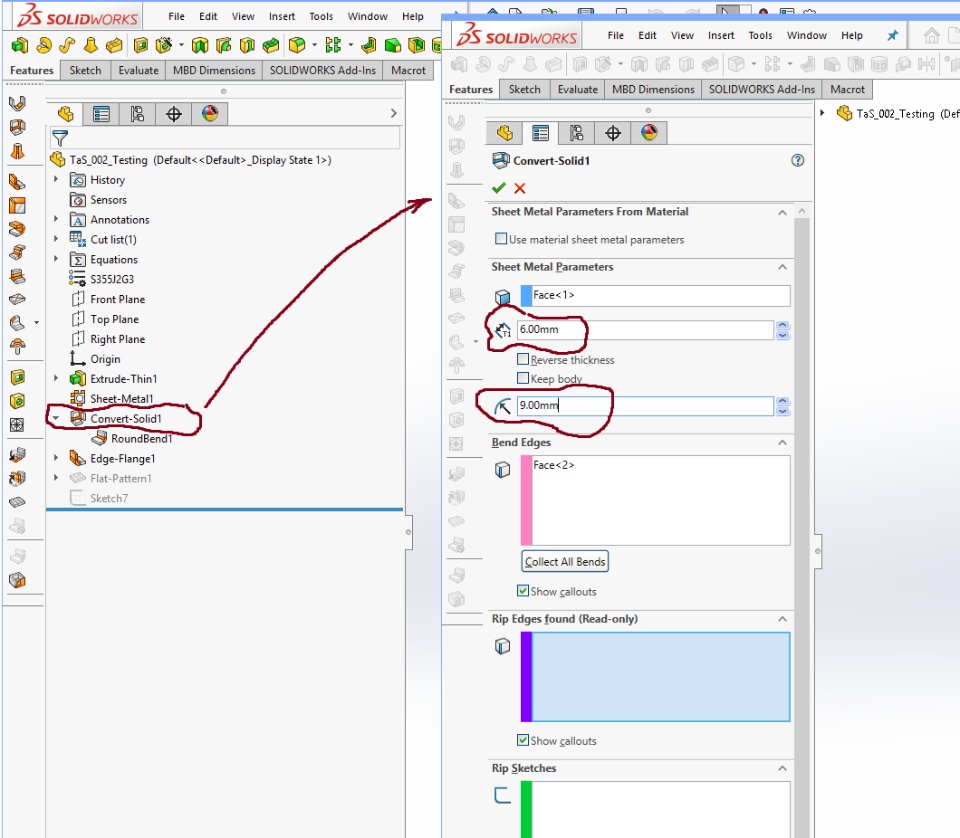Tick the Keep body checkbox
Viewport: 960px width, 838px height.
coord(523,378)
